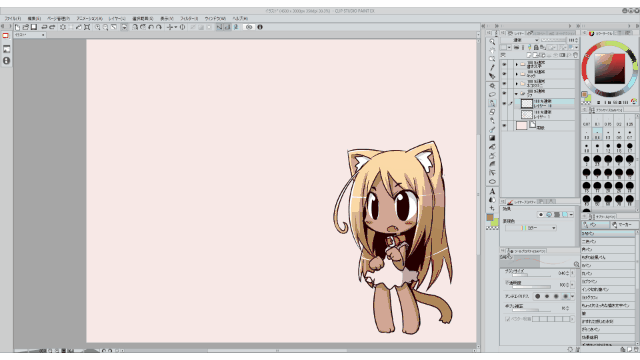Click the red frame icon left of canvas tab

pyautogui.click(x=6, y=36)
